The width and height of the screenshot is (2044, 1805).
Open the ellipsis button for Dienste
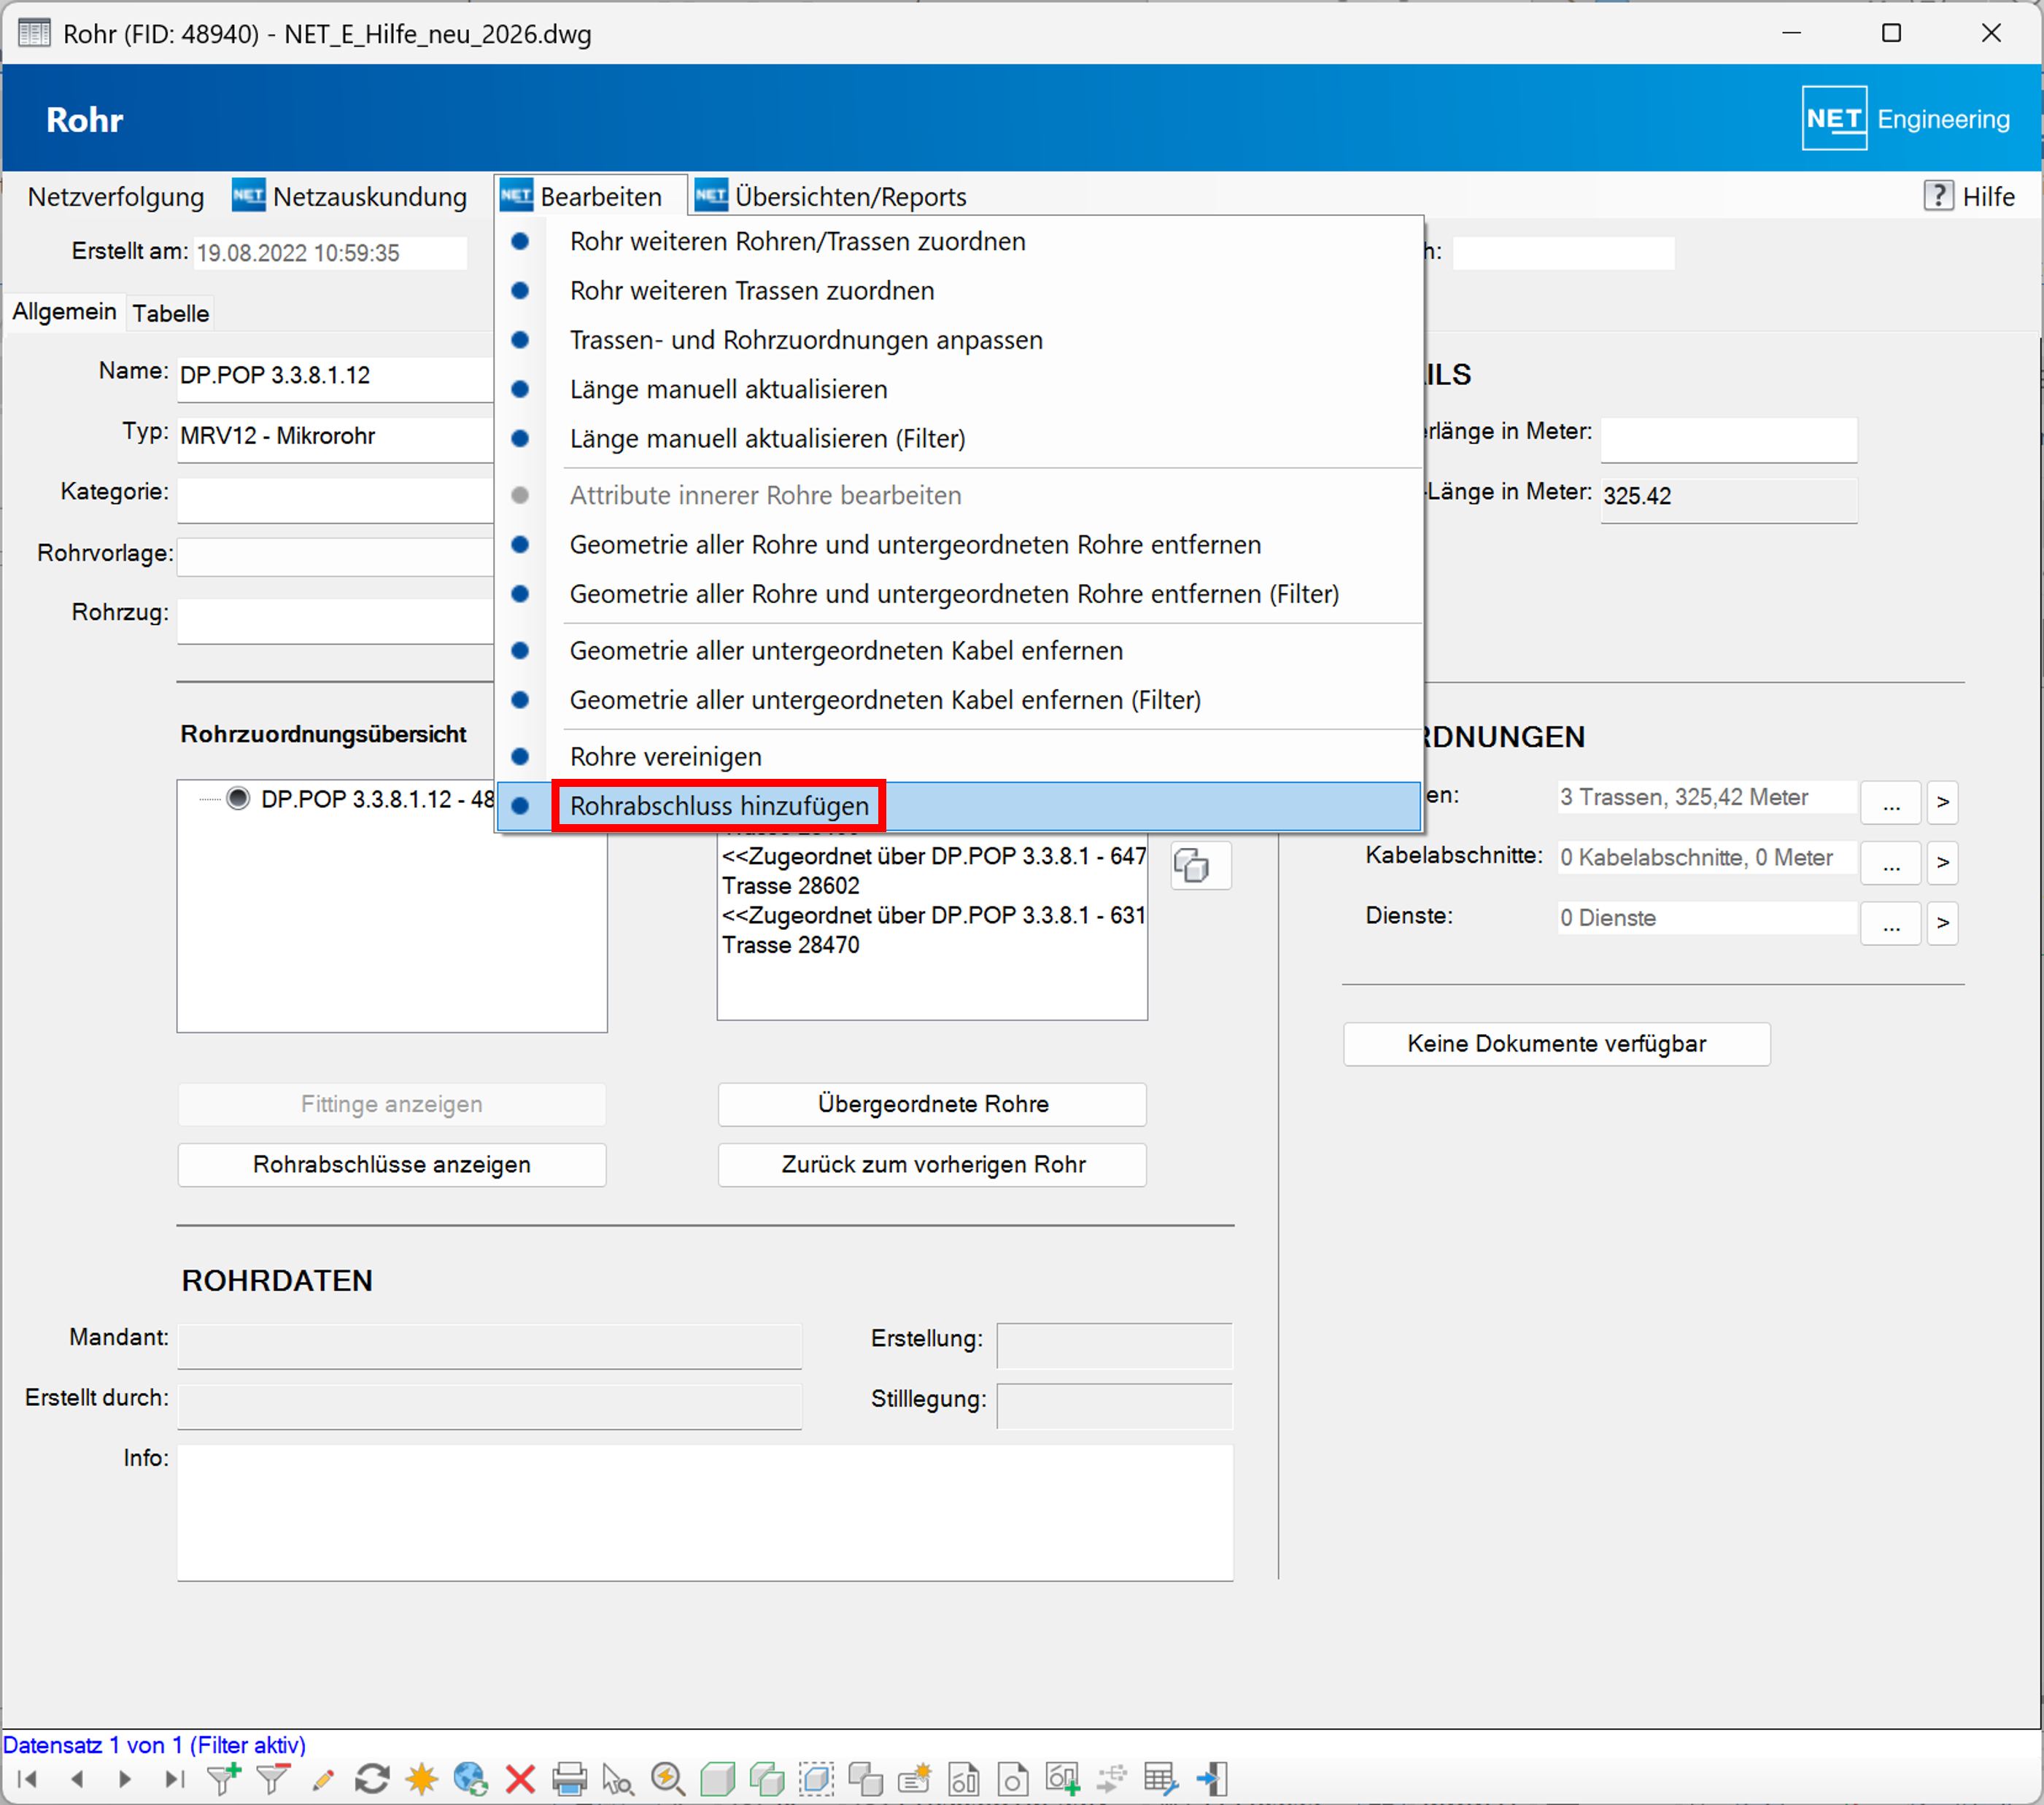1891,923
